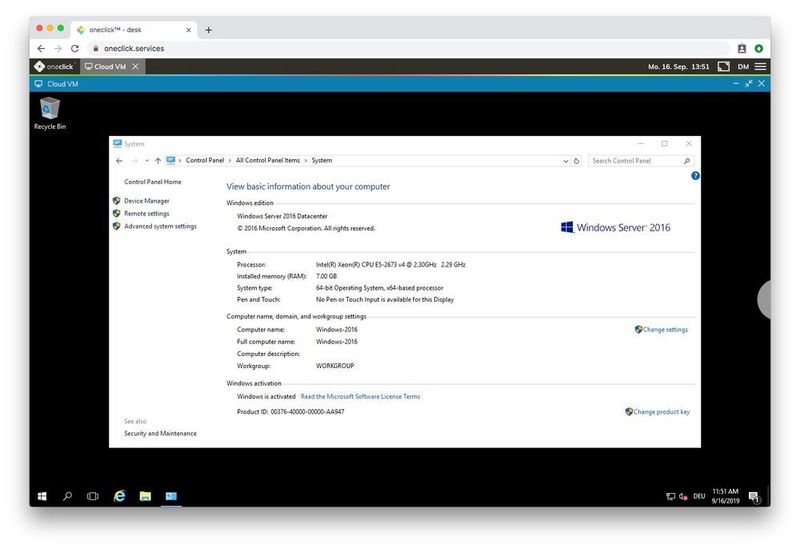Image resolution: width=800 pixels, height=549 pixels.
Task: Read the Microsoft Software License Terms
Action: [360, 396]
